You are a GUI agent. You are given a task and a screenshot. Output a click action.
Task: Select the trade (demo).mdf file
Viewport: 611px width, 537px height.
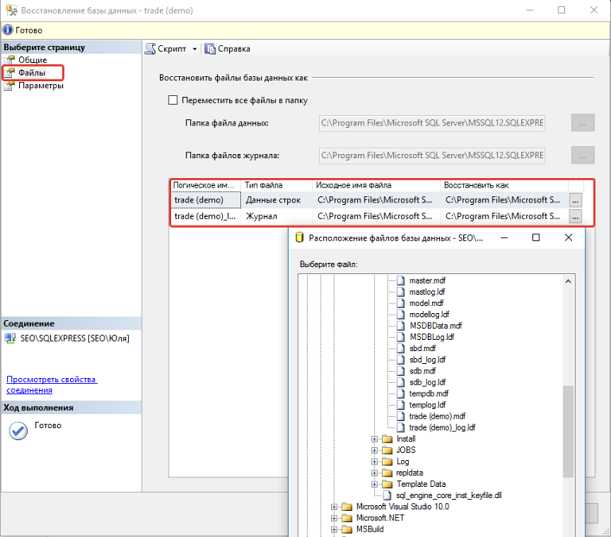click(438, 415)
